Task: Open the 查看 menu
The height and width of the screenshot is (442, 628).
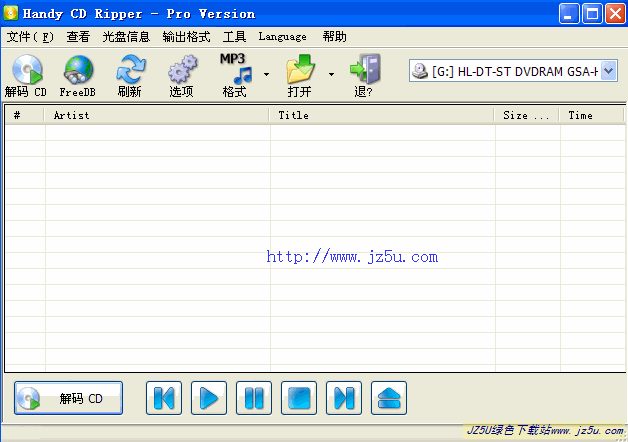Action: (78, 37)
